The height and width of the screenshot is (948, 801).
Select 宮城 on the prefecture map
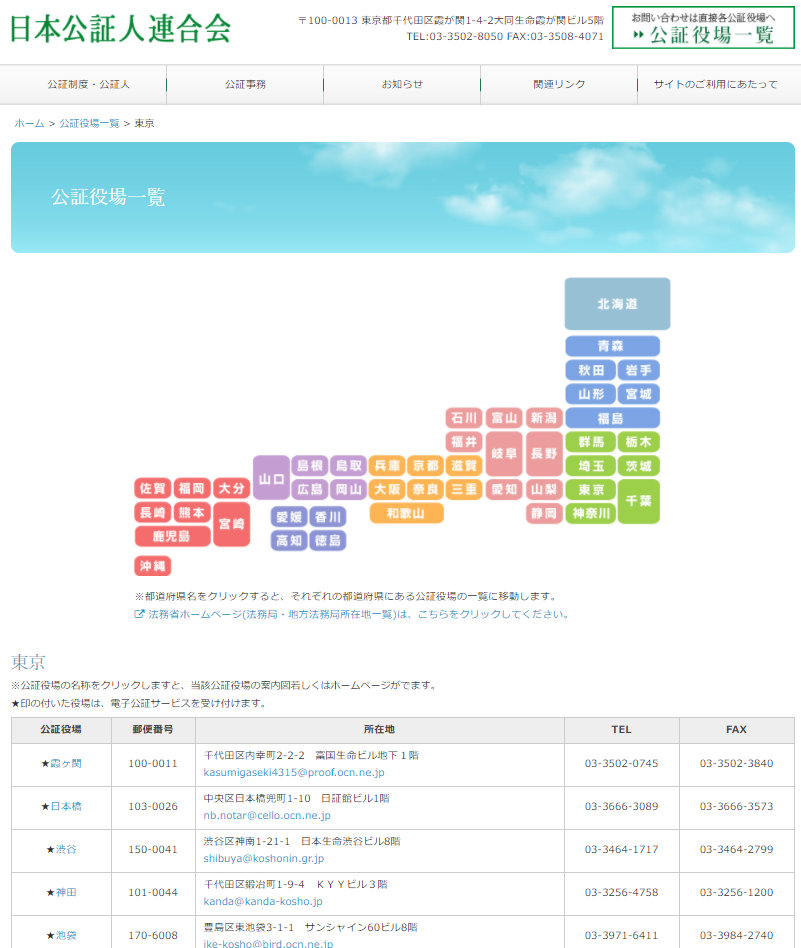pos(638,394)
